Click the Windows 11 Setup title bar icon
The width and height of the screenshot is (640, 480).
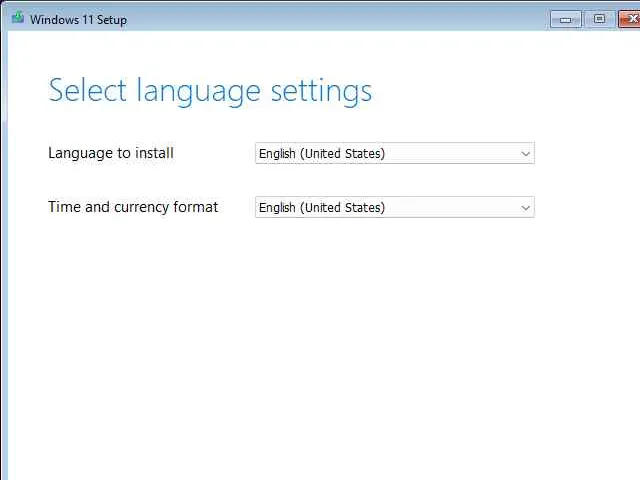(18, 18)
